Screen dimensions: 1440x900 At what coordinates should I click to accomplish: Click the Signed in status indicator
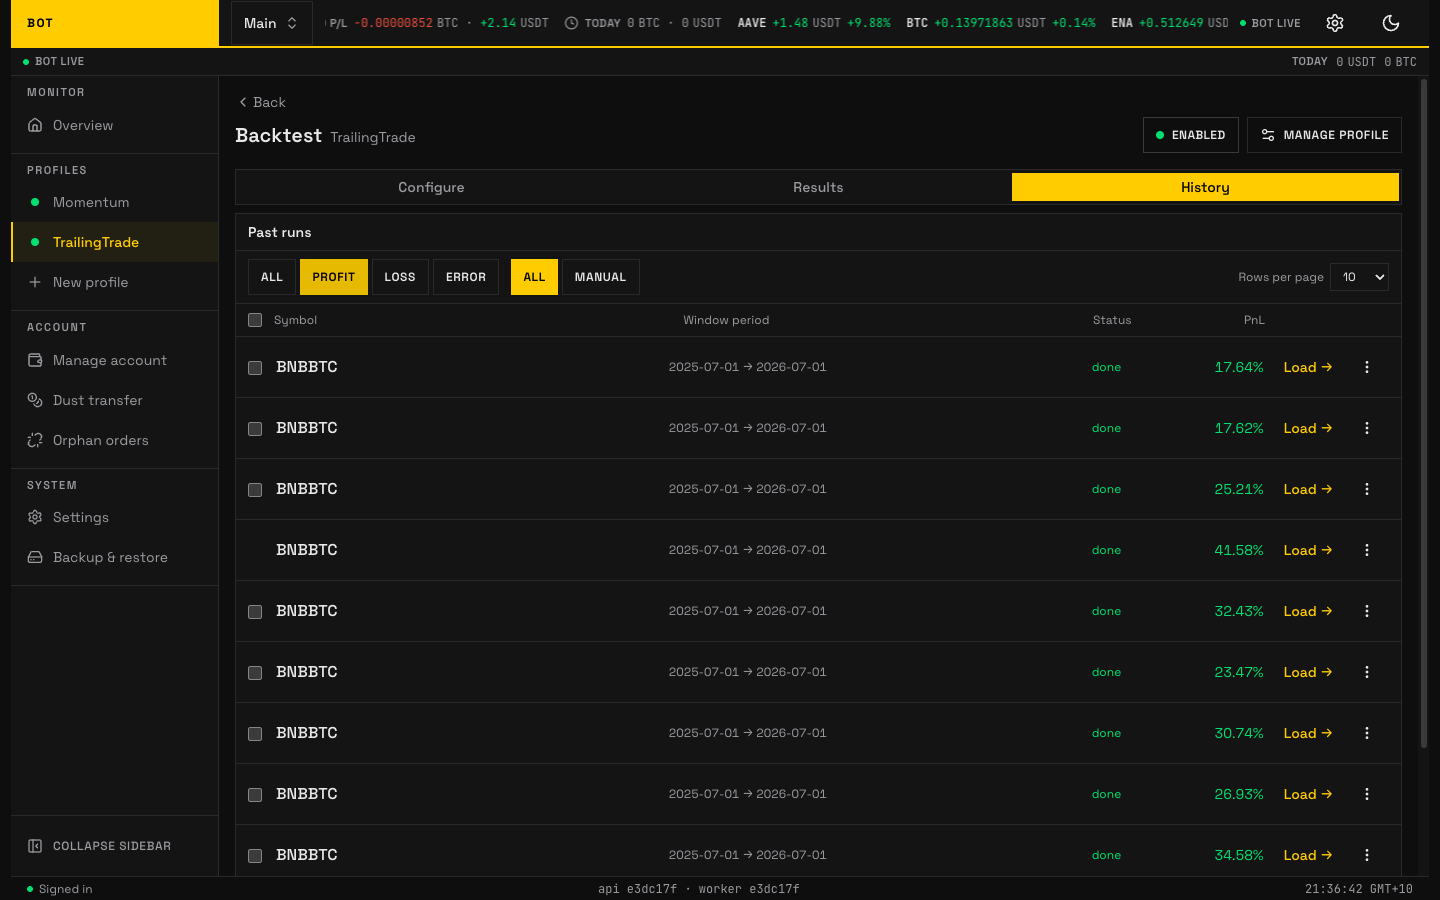[x=59, y=889]
